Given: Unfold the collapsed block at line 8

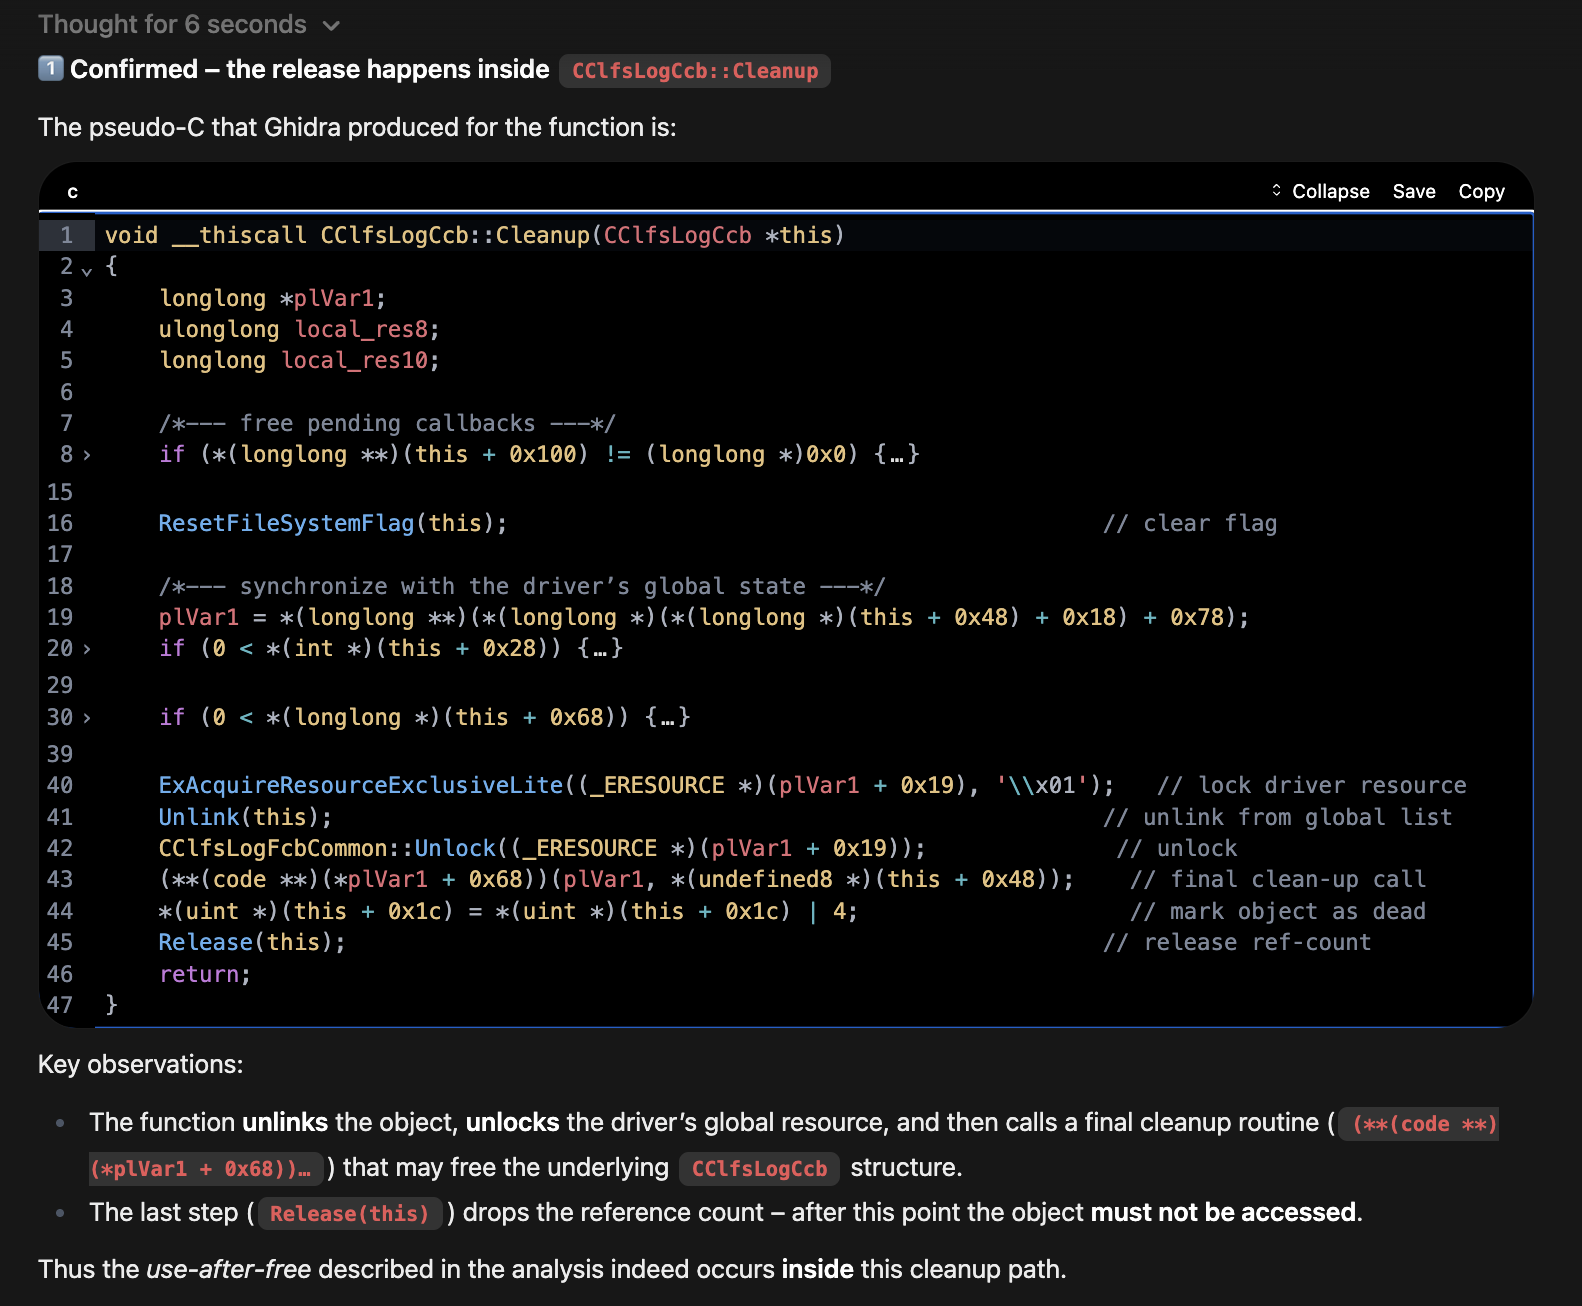Looking at the screenshot, I should pyautogui.click(x=87, y=455).
